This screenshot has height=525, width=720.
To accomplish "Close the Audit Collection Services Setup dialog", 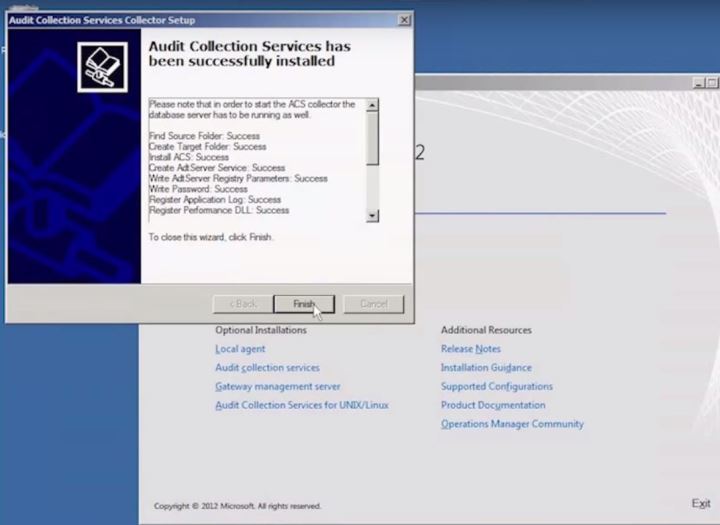I will tap(404, 20).
